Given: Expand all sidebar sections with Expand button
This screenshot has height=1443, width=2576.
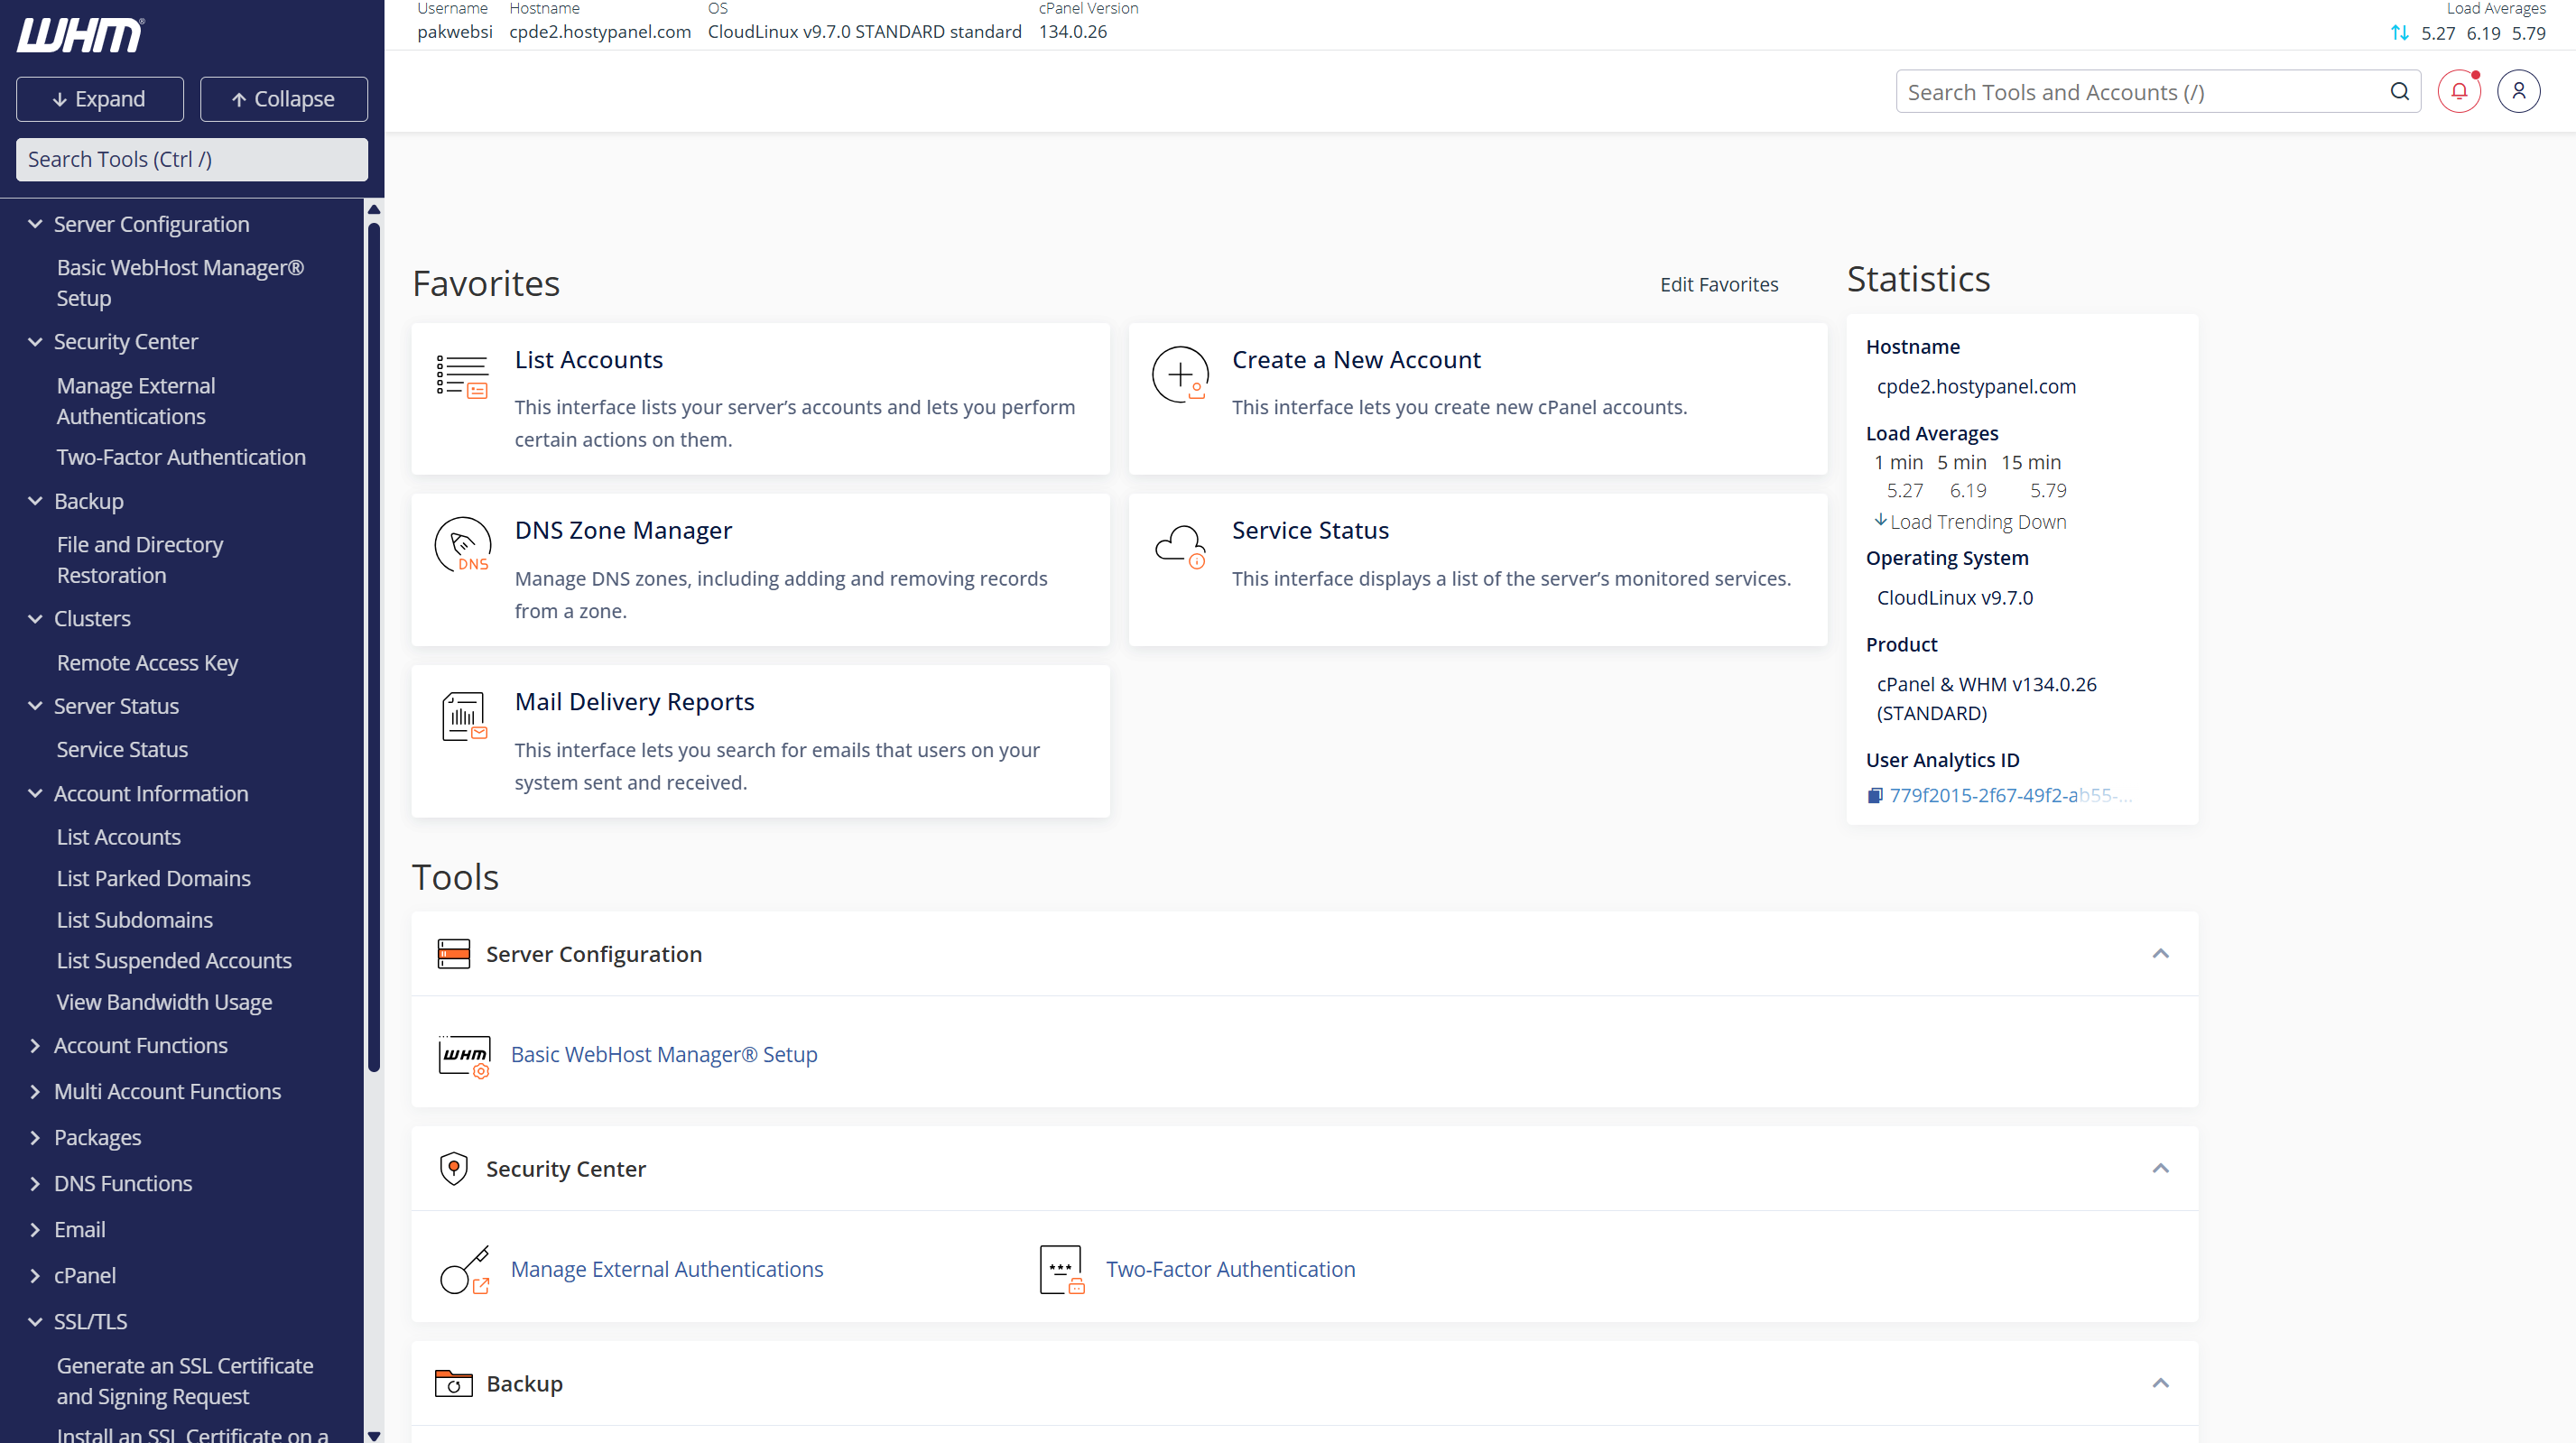Looking at the screenshot, I should (100, 99).
